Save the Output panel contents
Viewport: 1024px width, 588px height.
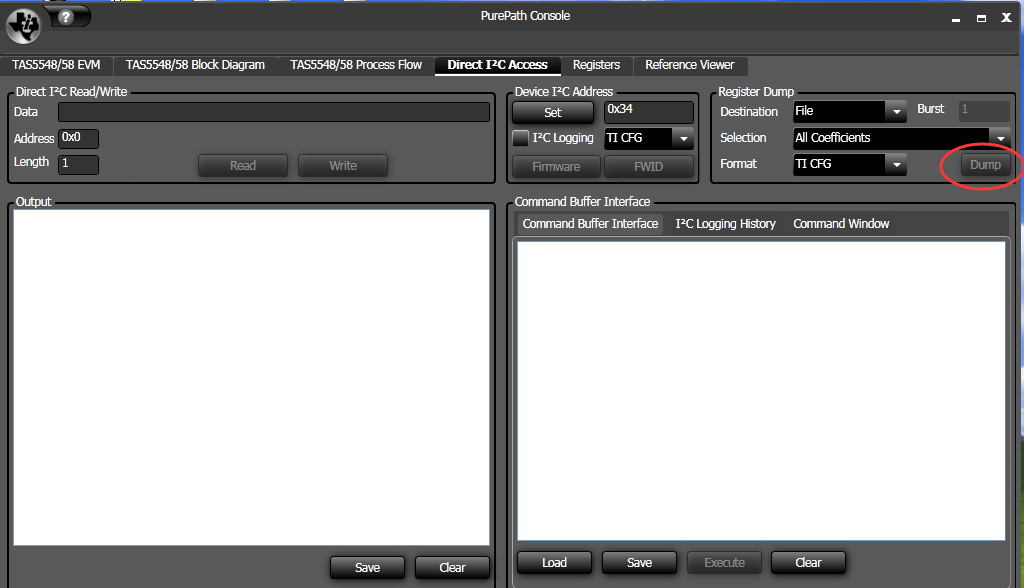pyautogui.click(x=367, y=568)
